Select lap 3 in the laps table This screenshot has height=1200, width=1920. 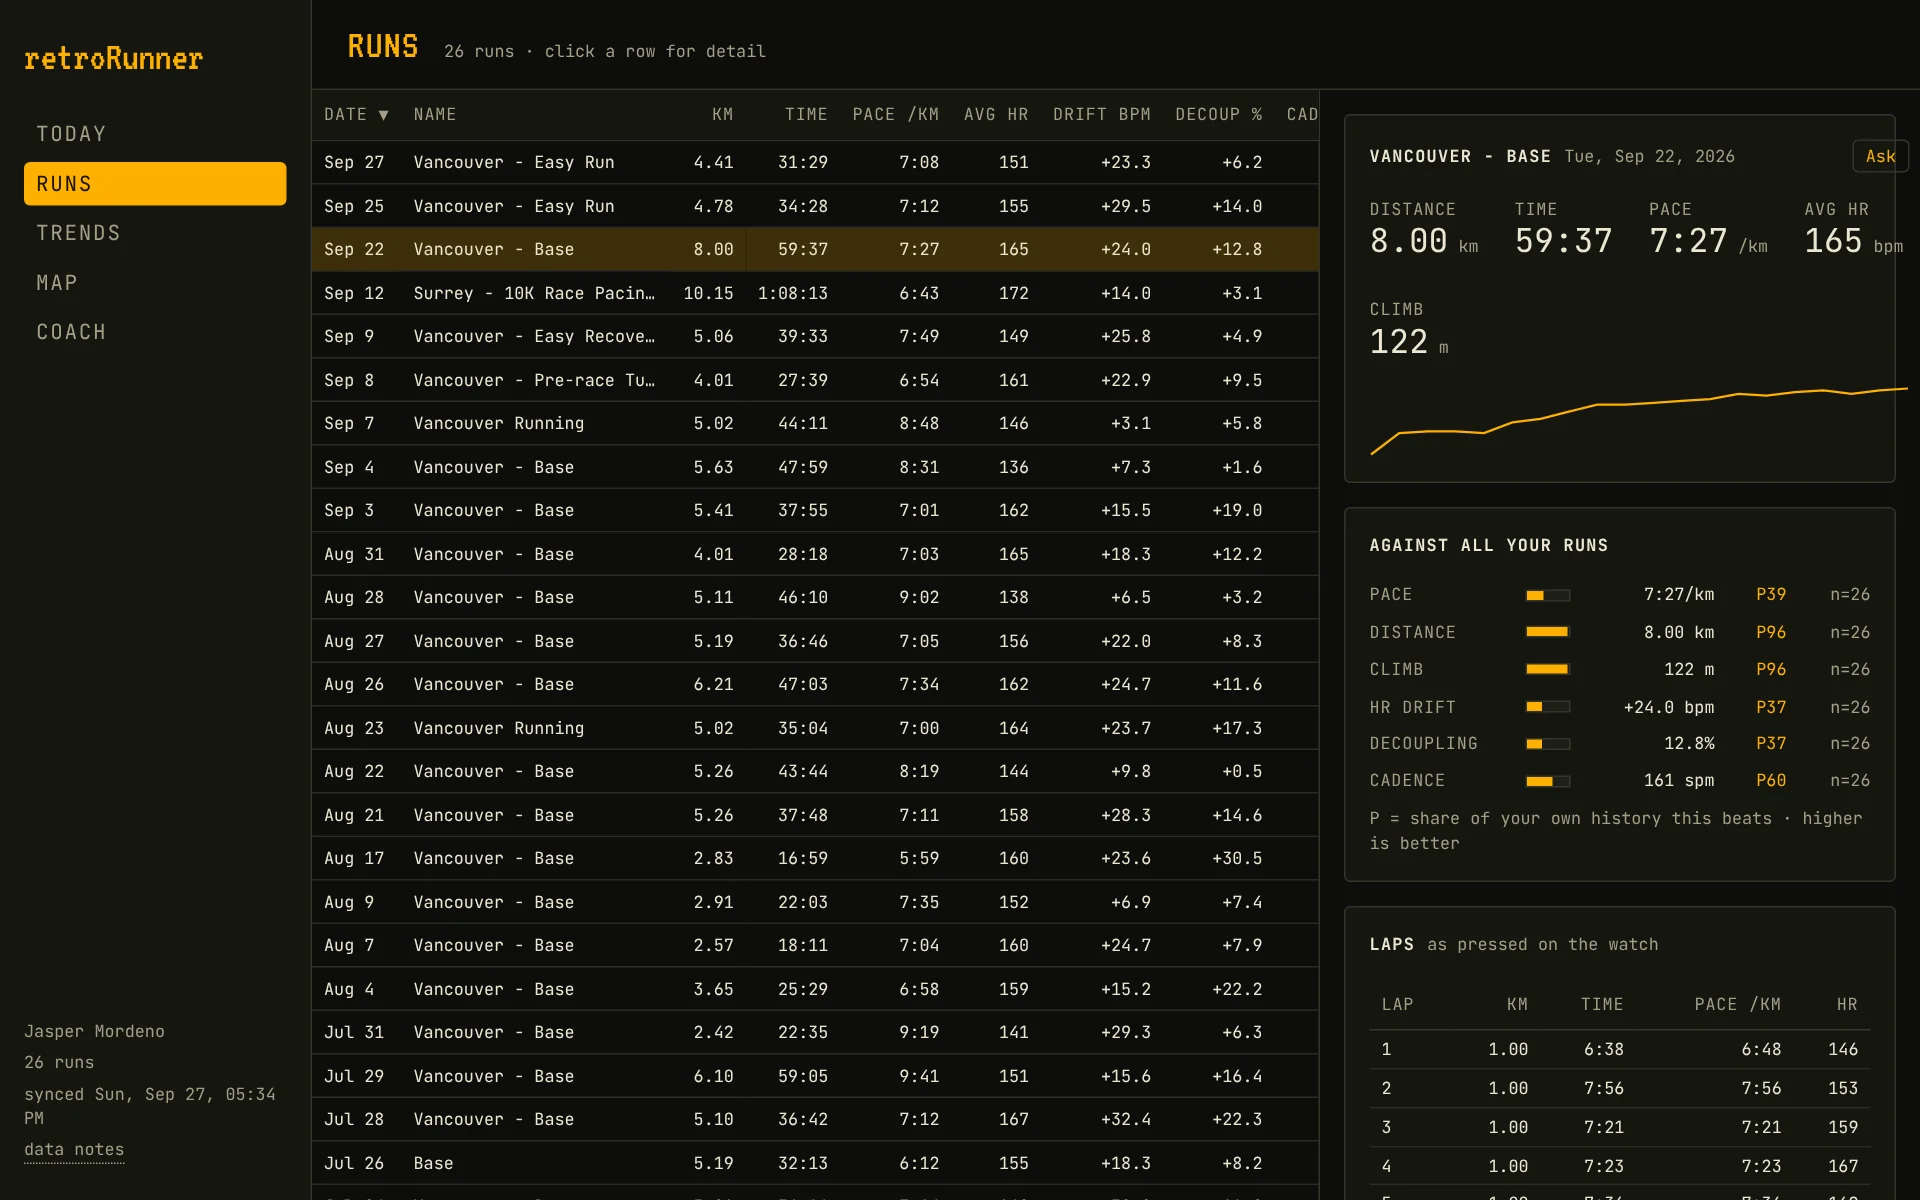pos(1620,1128)
